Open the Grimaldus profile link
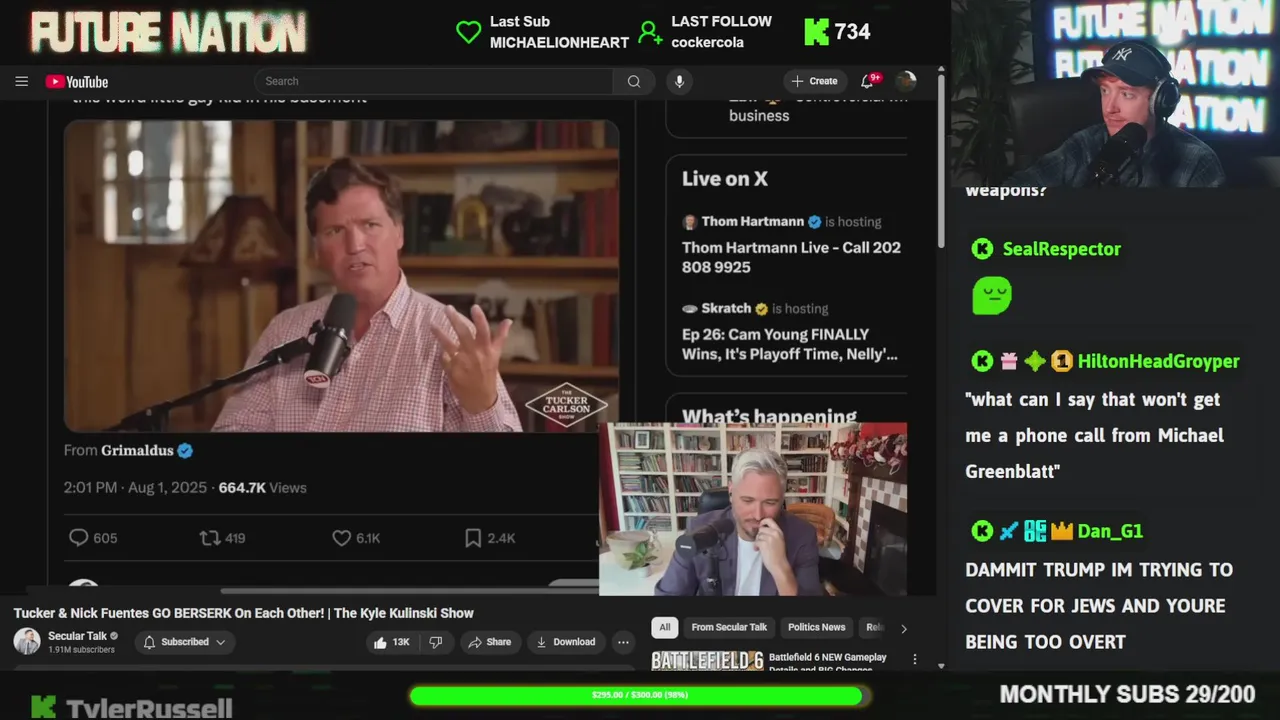Screen dimensions: 1280x720 pyautogui.click(x=137, y=451)
